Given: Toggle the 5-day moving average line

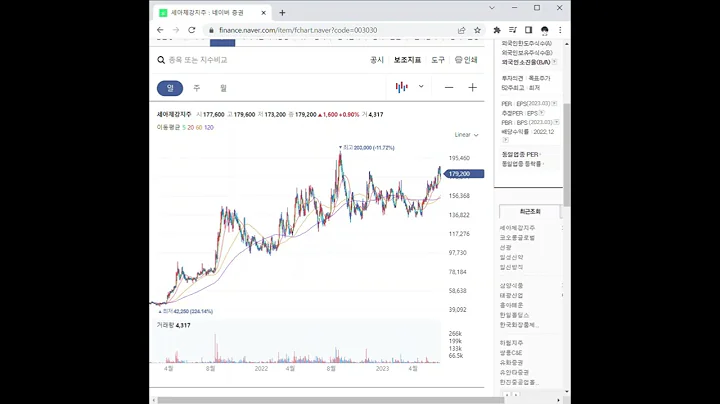Looking at the screenshot, I should point(184,128).
